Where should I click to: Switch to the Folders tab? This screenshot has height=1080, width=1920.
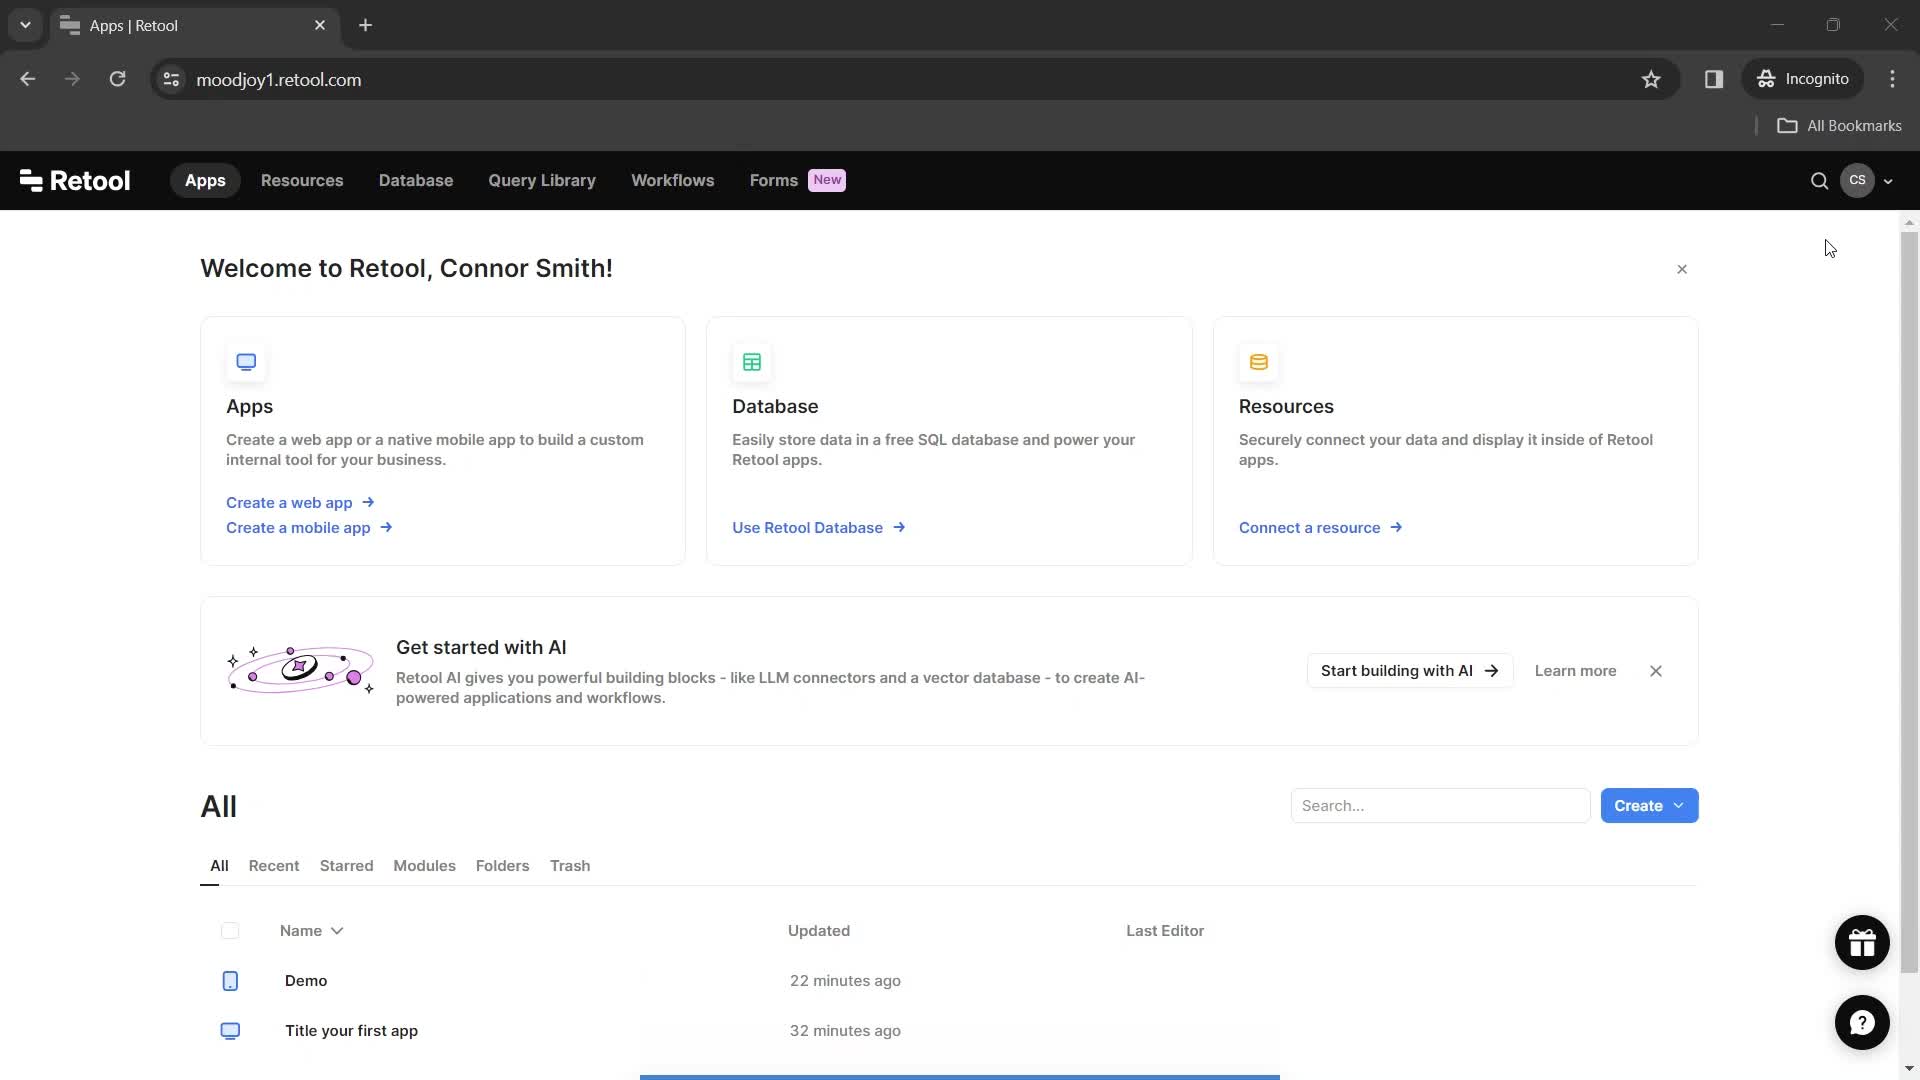tap(502, 866)
